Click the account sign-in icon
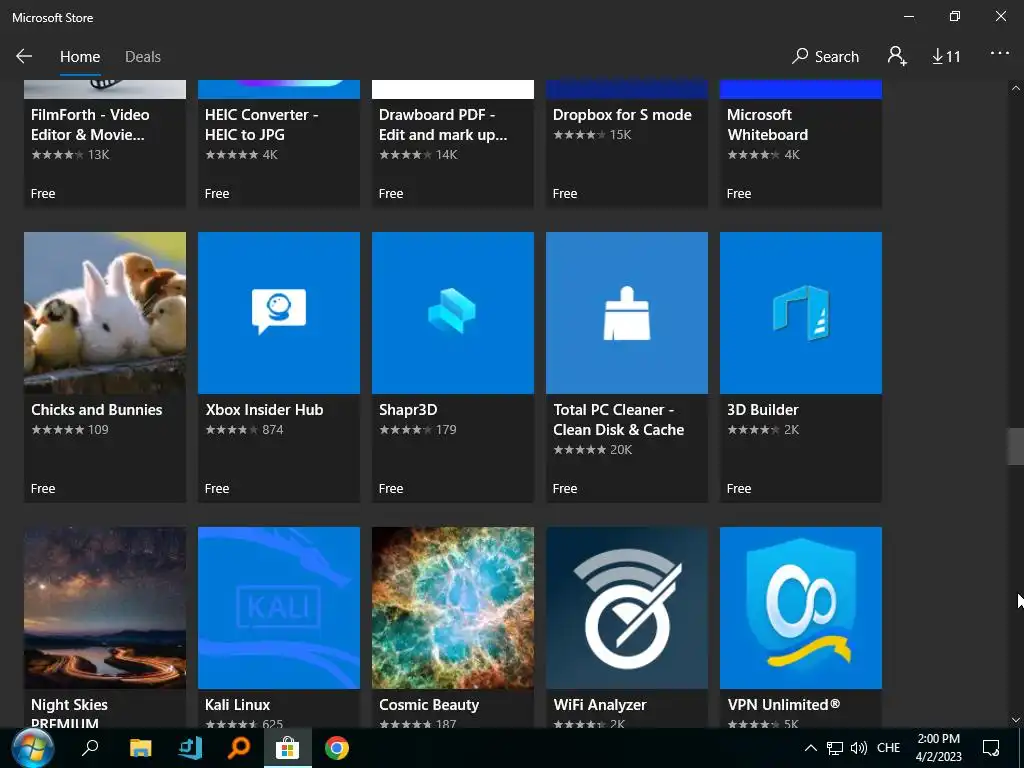This screenshot has width=1024, height=768. [897, 56]
